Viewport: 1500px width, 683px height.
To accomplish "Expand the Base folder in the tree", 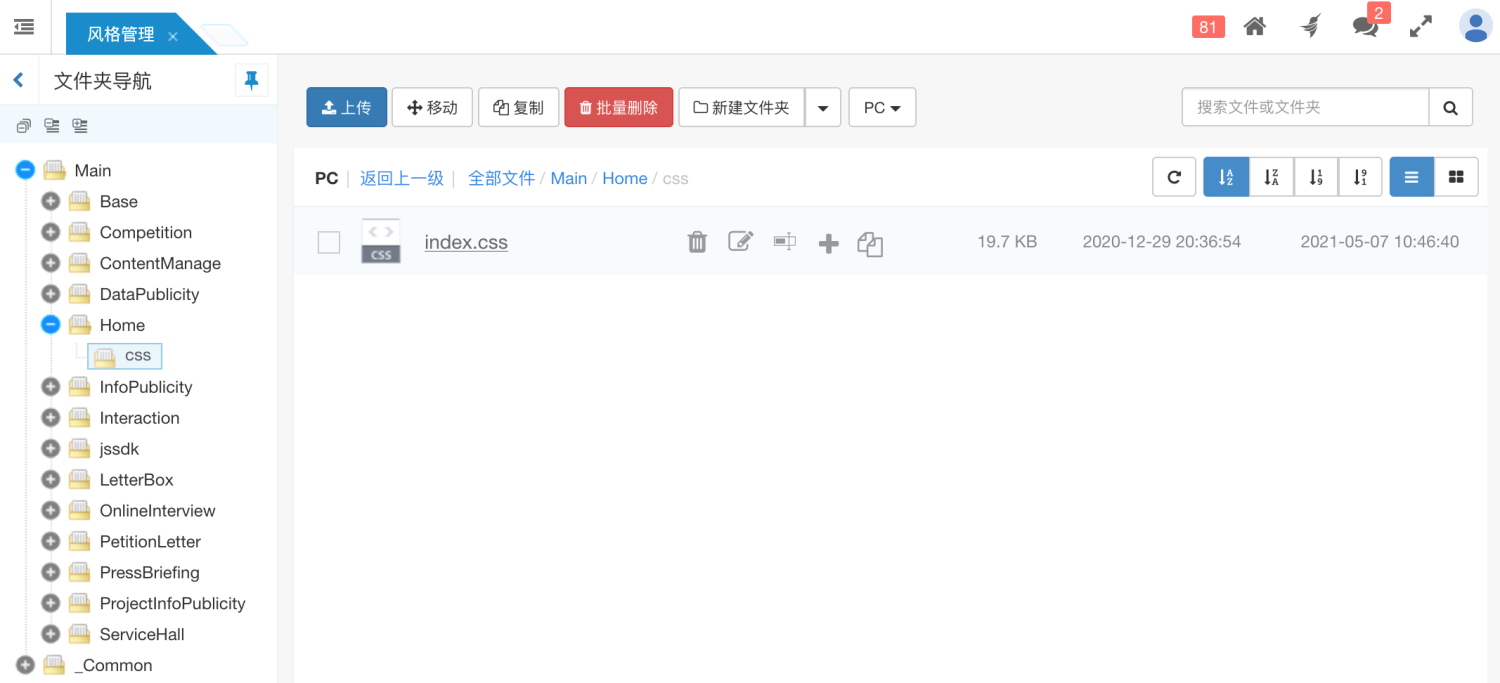I will (50, 201).
